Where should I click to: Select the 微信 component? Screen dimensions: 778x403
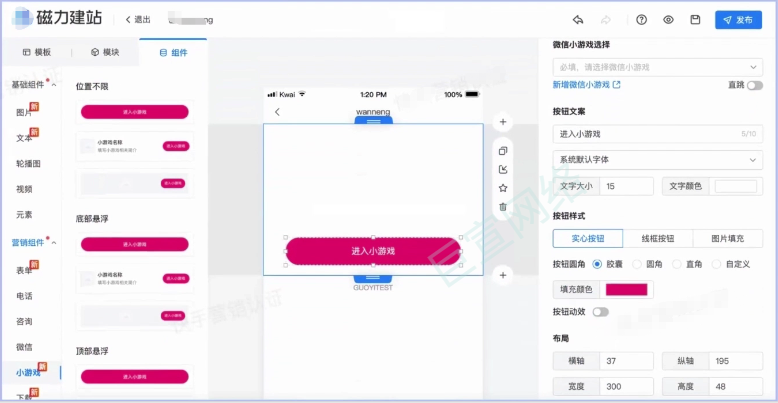[24, 347]
